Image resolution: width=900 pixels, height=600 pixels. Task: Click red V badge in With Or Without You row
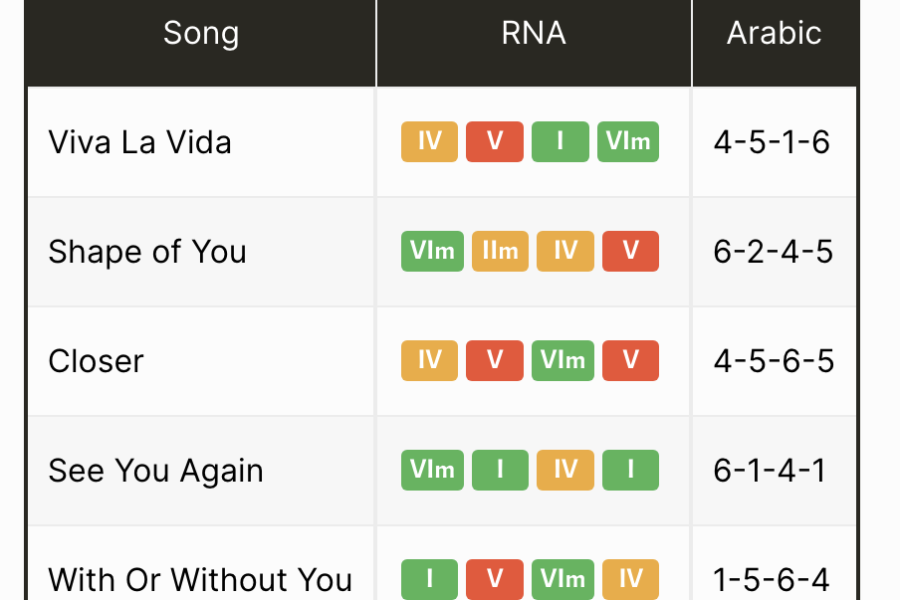tap(494, 579)
